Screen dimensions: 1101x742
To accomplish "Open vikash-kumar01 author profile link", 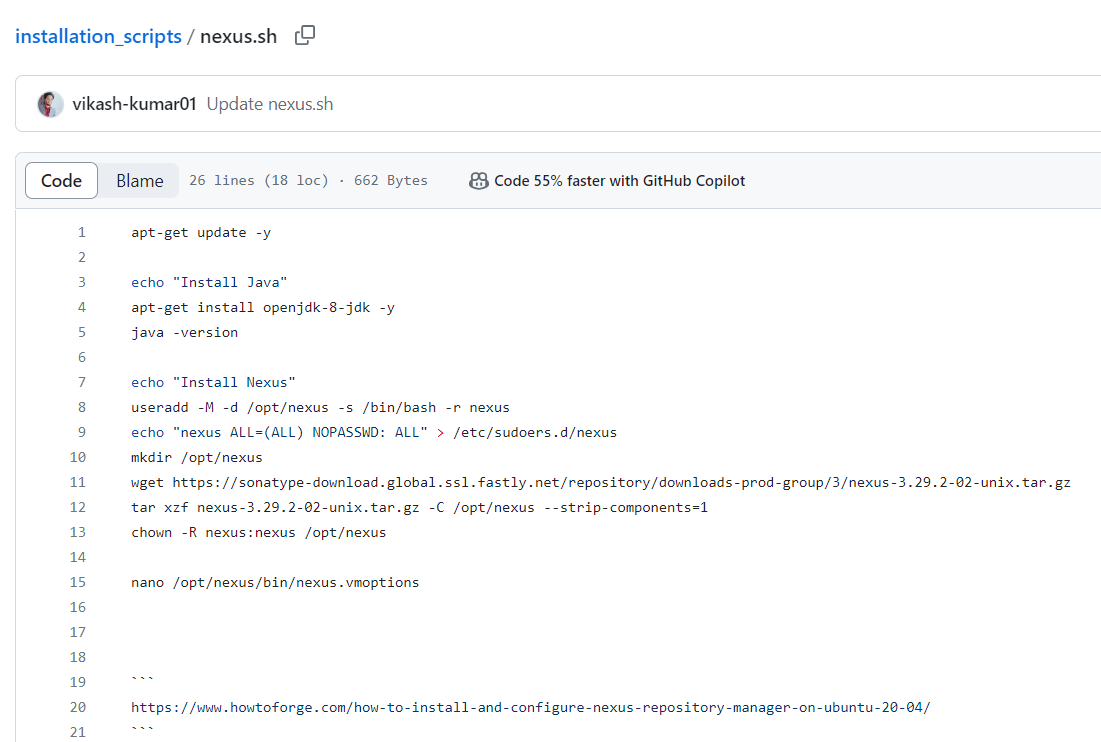I will (134, 104).
